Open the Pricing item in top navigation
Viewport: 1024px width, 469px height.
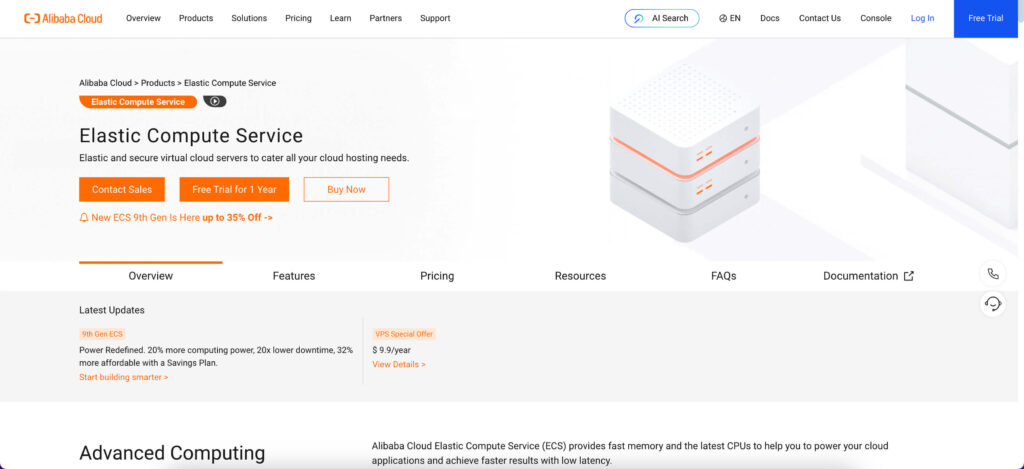[298, 18]
